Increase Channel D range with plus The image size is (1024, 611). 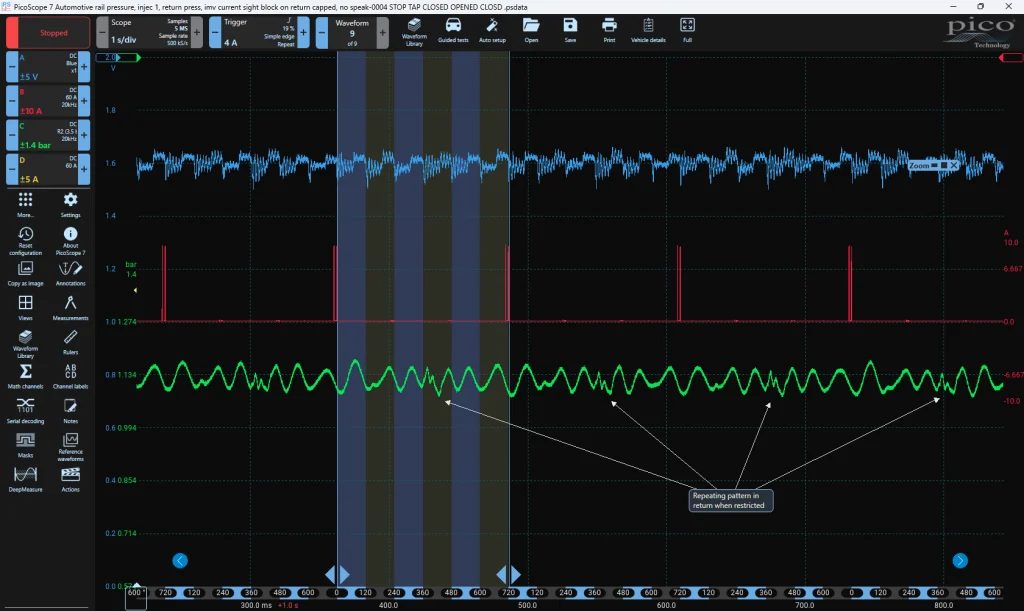pos(84,169)
